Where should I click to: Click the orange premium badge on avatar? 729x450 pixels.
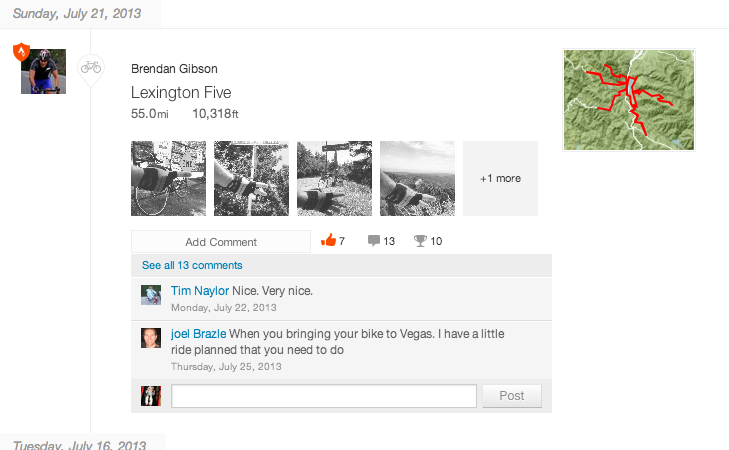coord(21,52)
